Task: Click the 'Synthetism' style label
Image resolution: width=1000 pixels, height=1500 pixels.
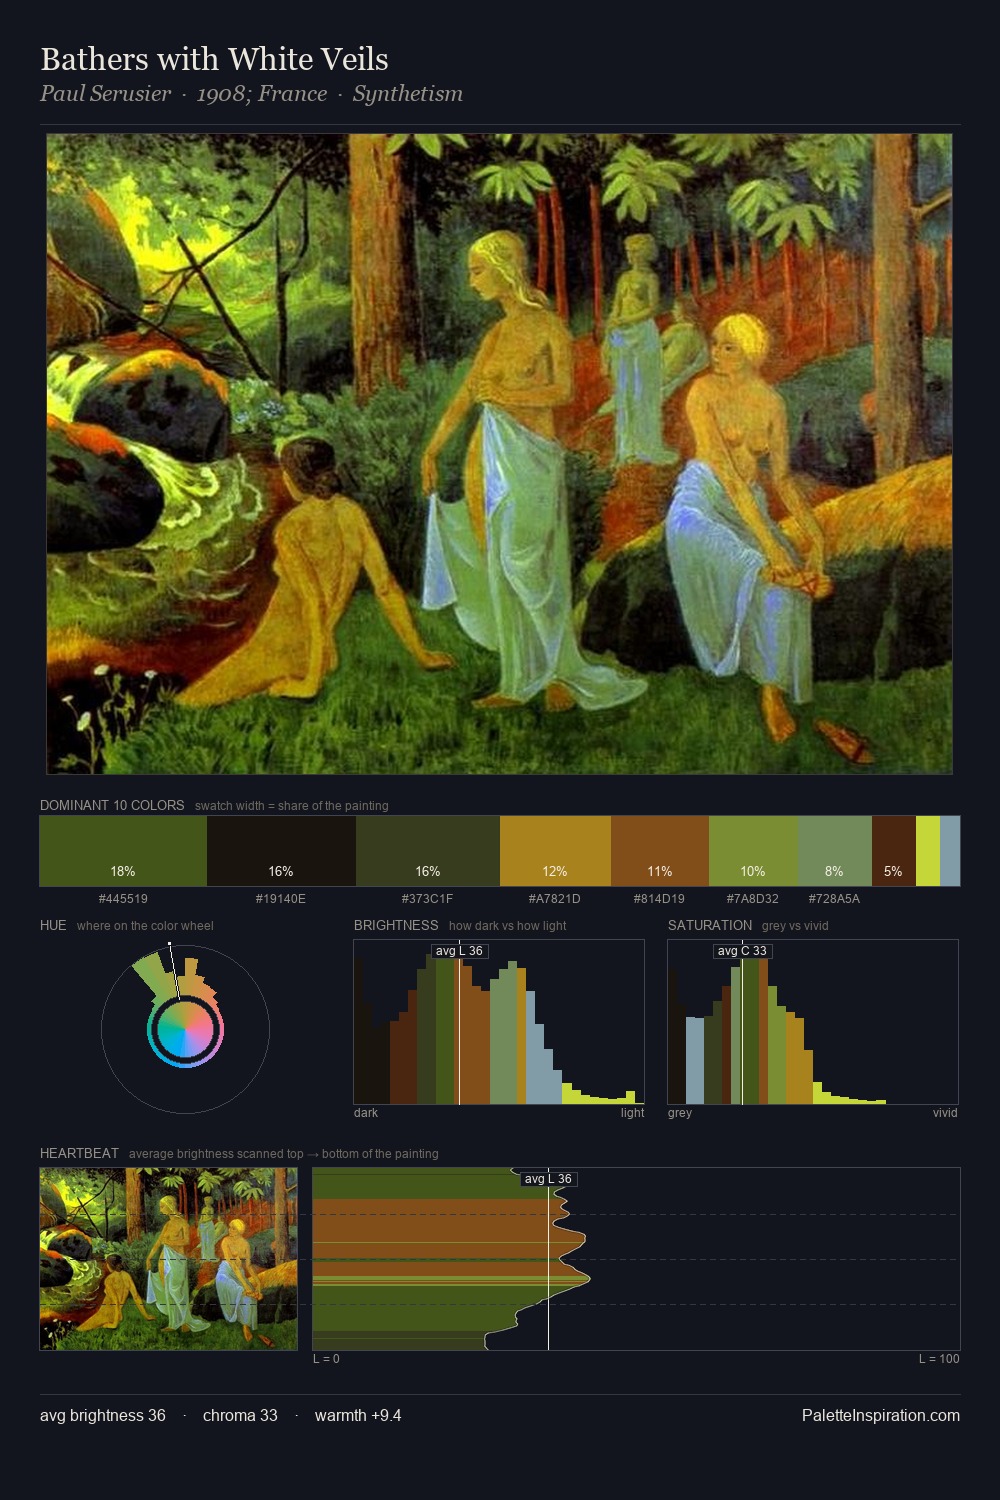Action: coord(408,94)
